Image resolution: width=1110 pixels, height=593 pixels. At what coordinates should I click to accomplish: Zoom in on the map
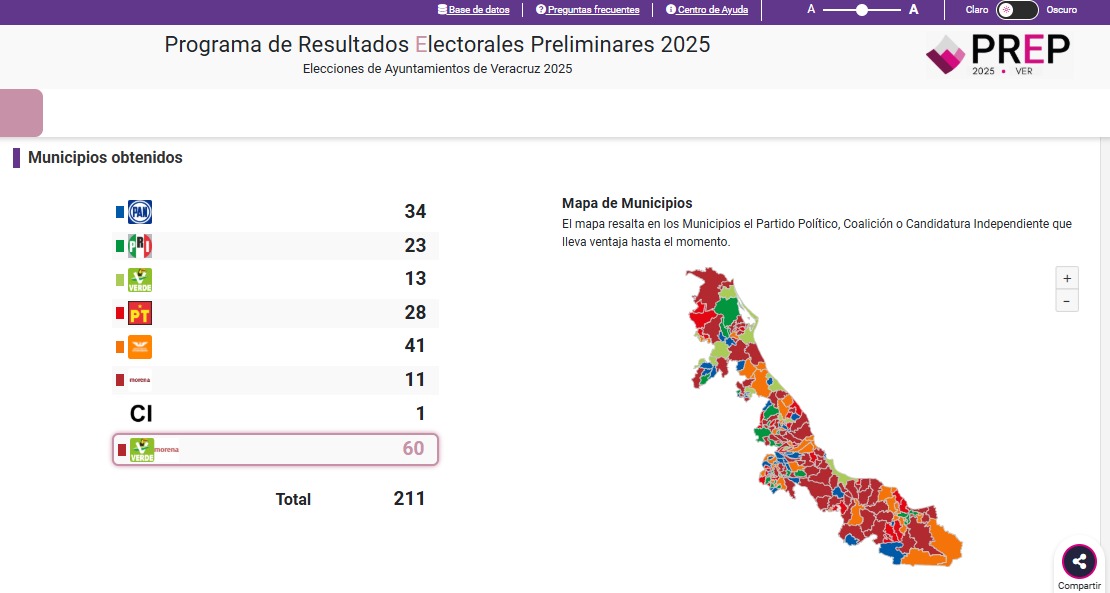pos(1067,278)
